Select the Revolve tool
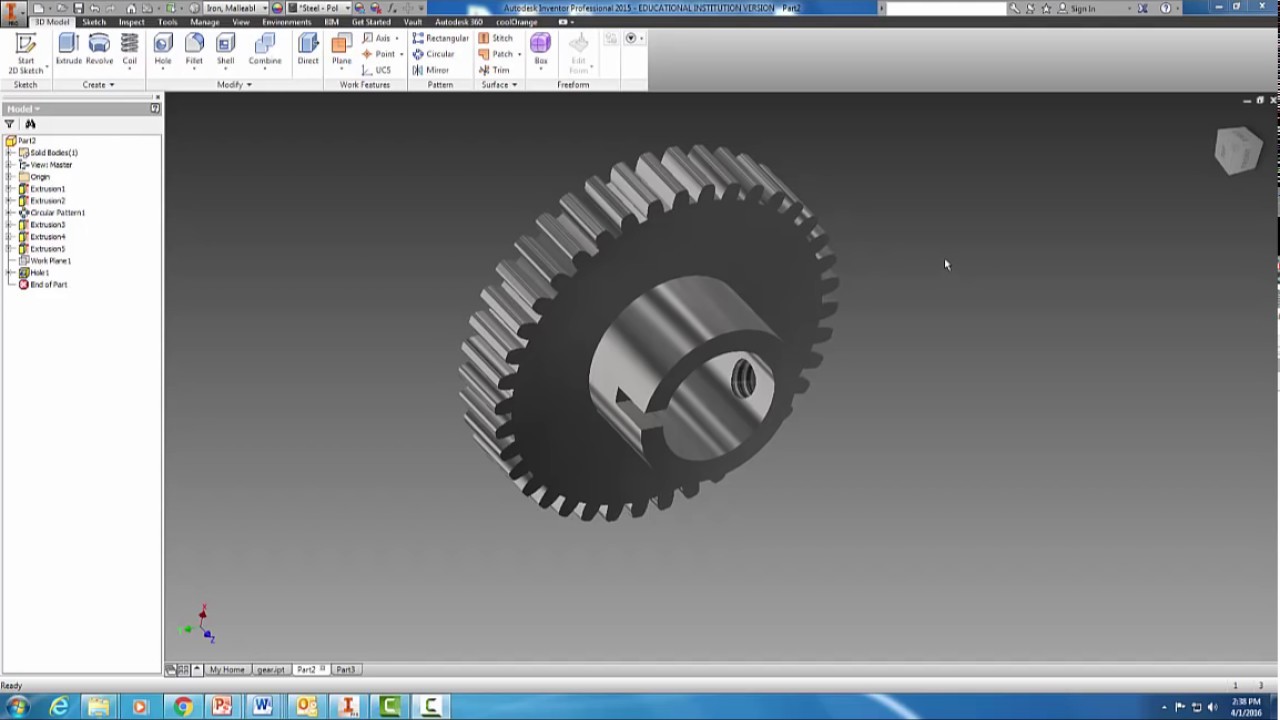Viewport: 1280px width, 720px height. click(99, 49)
